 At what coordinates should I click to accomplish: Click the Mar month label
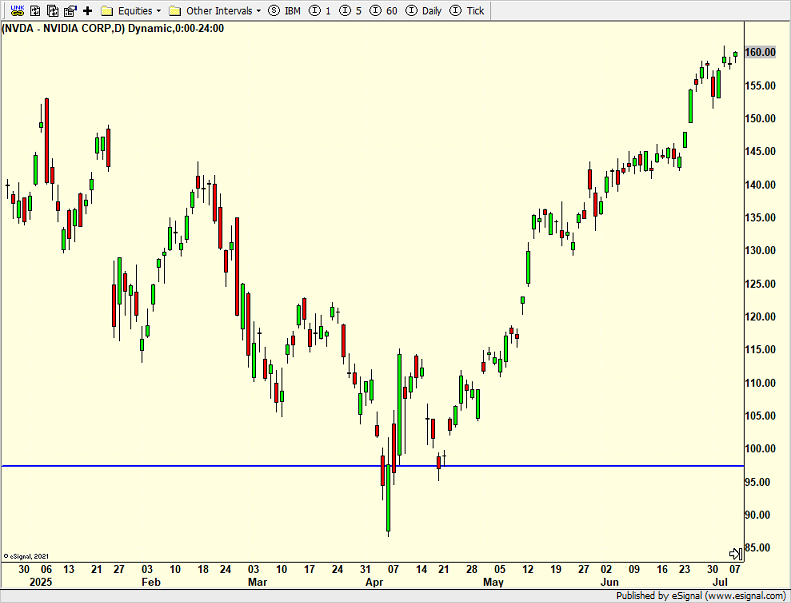point(257,582)
